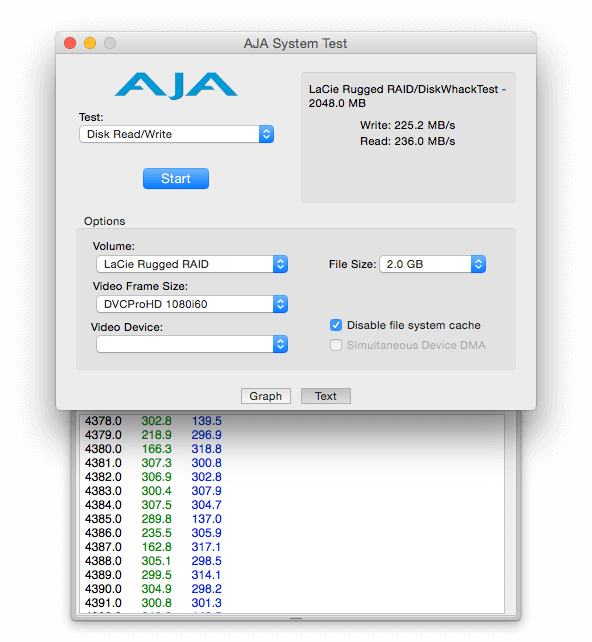
Task: Click read value 301.3 in row 4391.0
Action: tap(207, 603)
